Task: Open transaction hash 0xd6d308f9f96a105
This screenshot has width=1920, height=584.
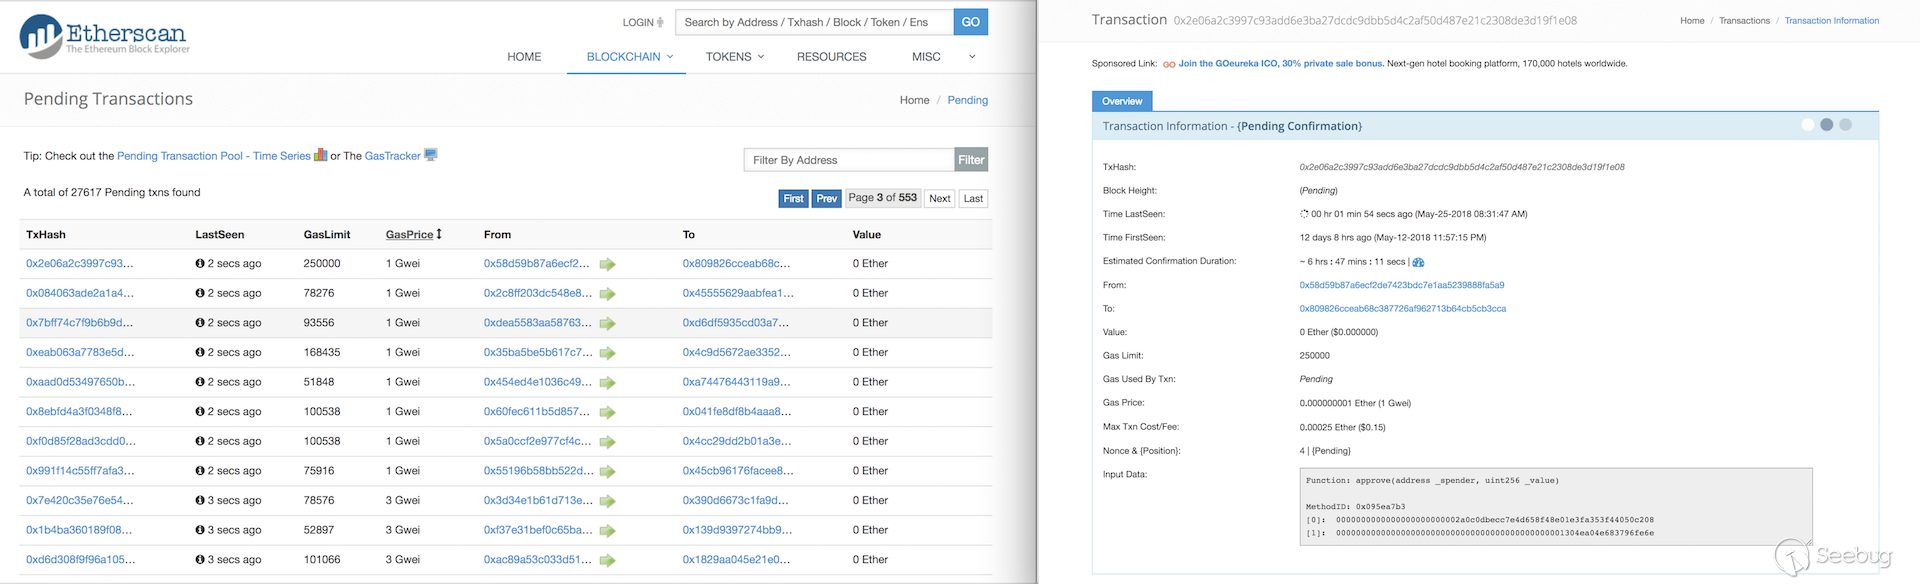Action: pyautogui.click(x=81, y=560)
